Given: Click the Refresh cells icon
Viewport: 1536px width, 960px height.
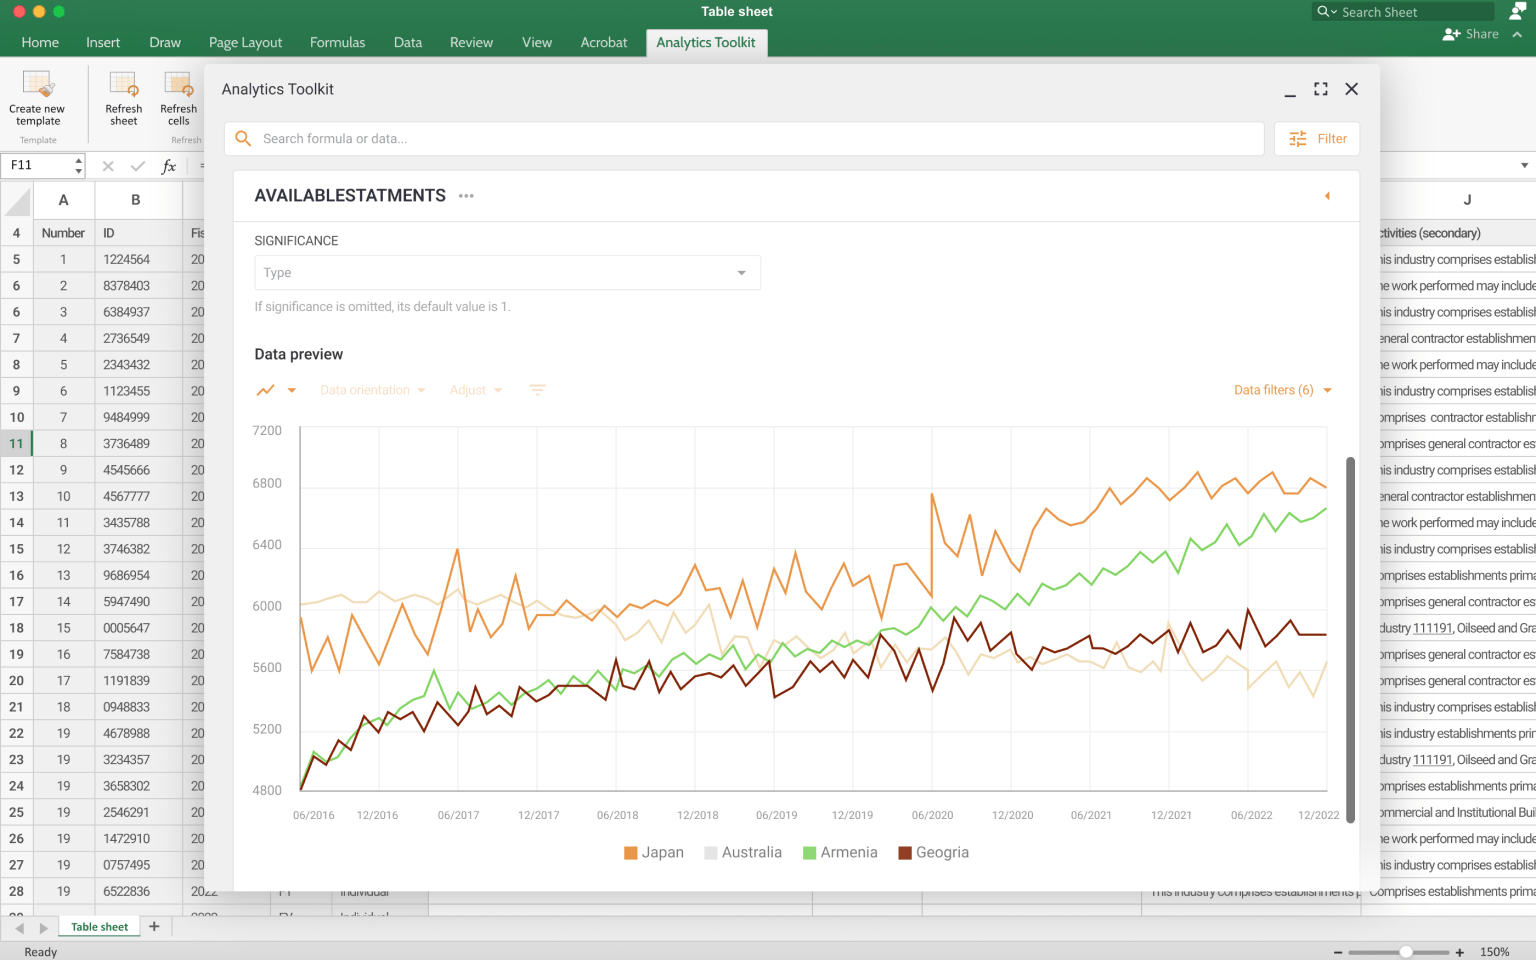Looking at the screenshot, I should [x=178, y=84].
